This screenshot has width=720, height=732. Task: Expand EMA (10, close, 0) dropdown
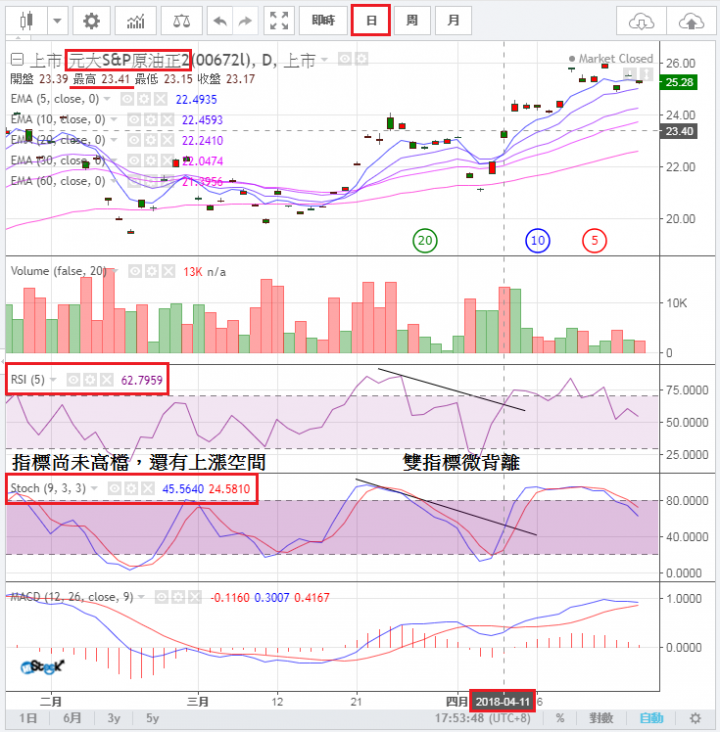[113, 120]
